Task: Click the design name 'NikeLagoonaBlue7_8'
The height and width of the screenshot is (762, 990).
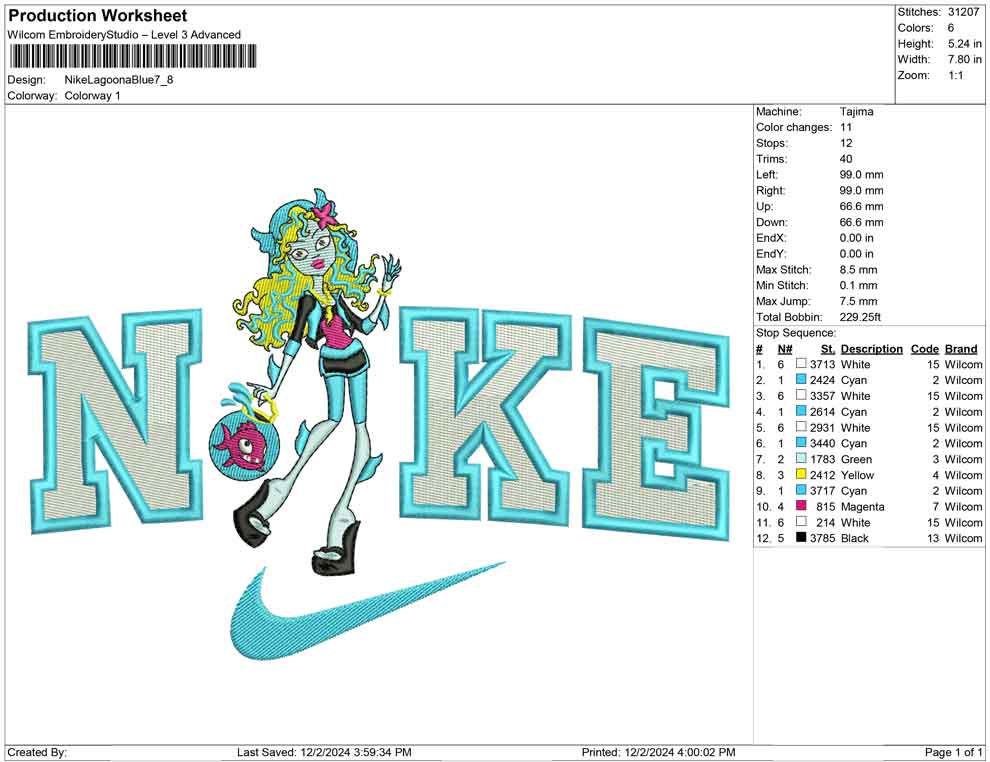Action: click(x=119, y=80)
